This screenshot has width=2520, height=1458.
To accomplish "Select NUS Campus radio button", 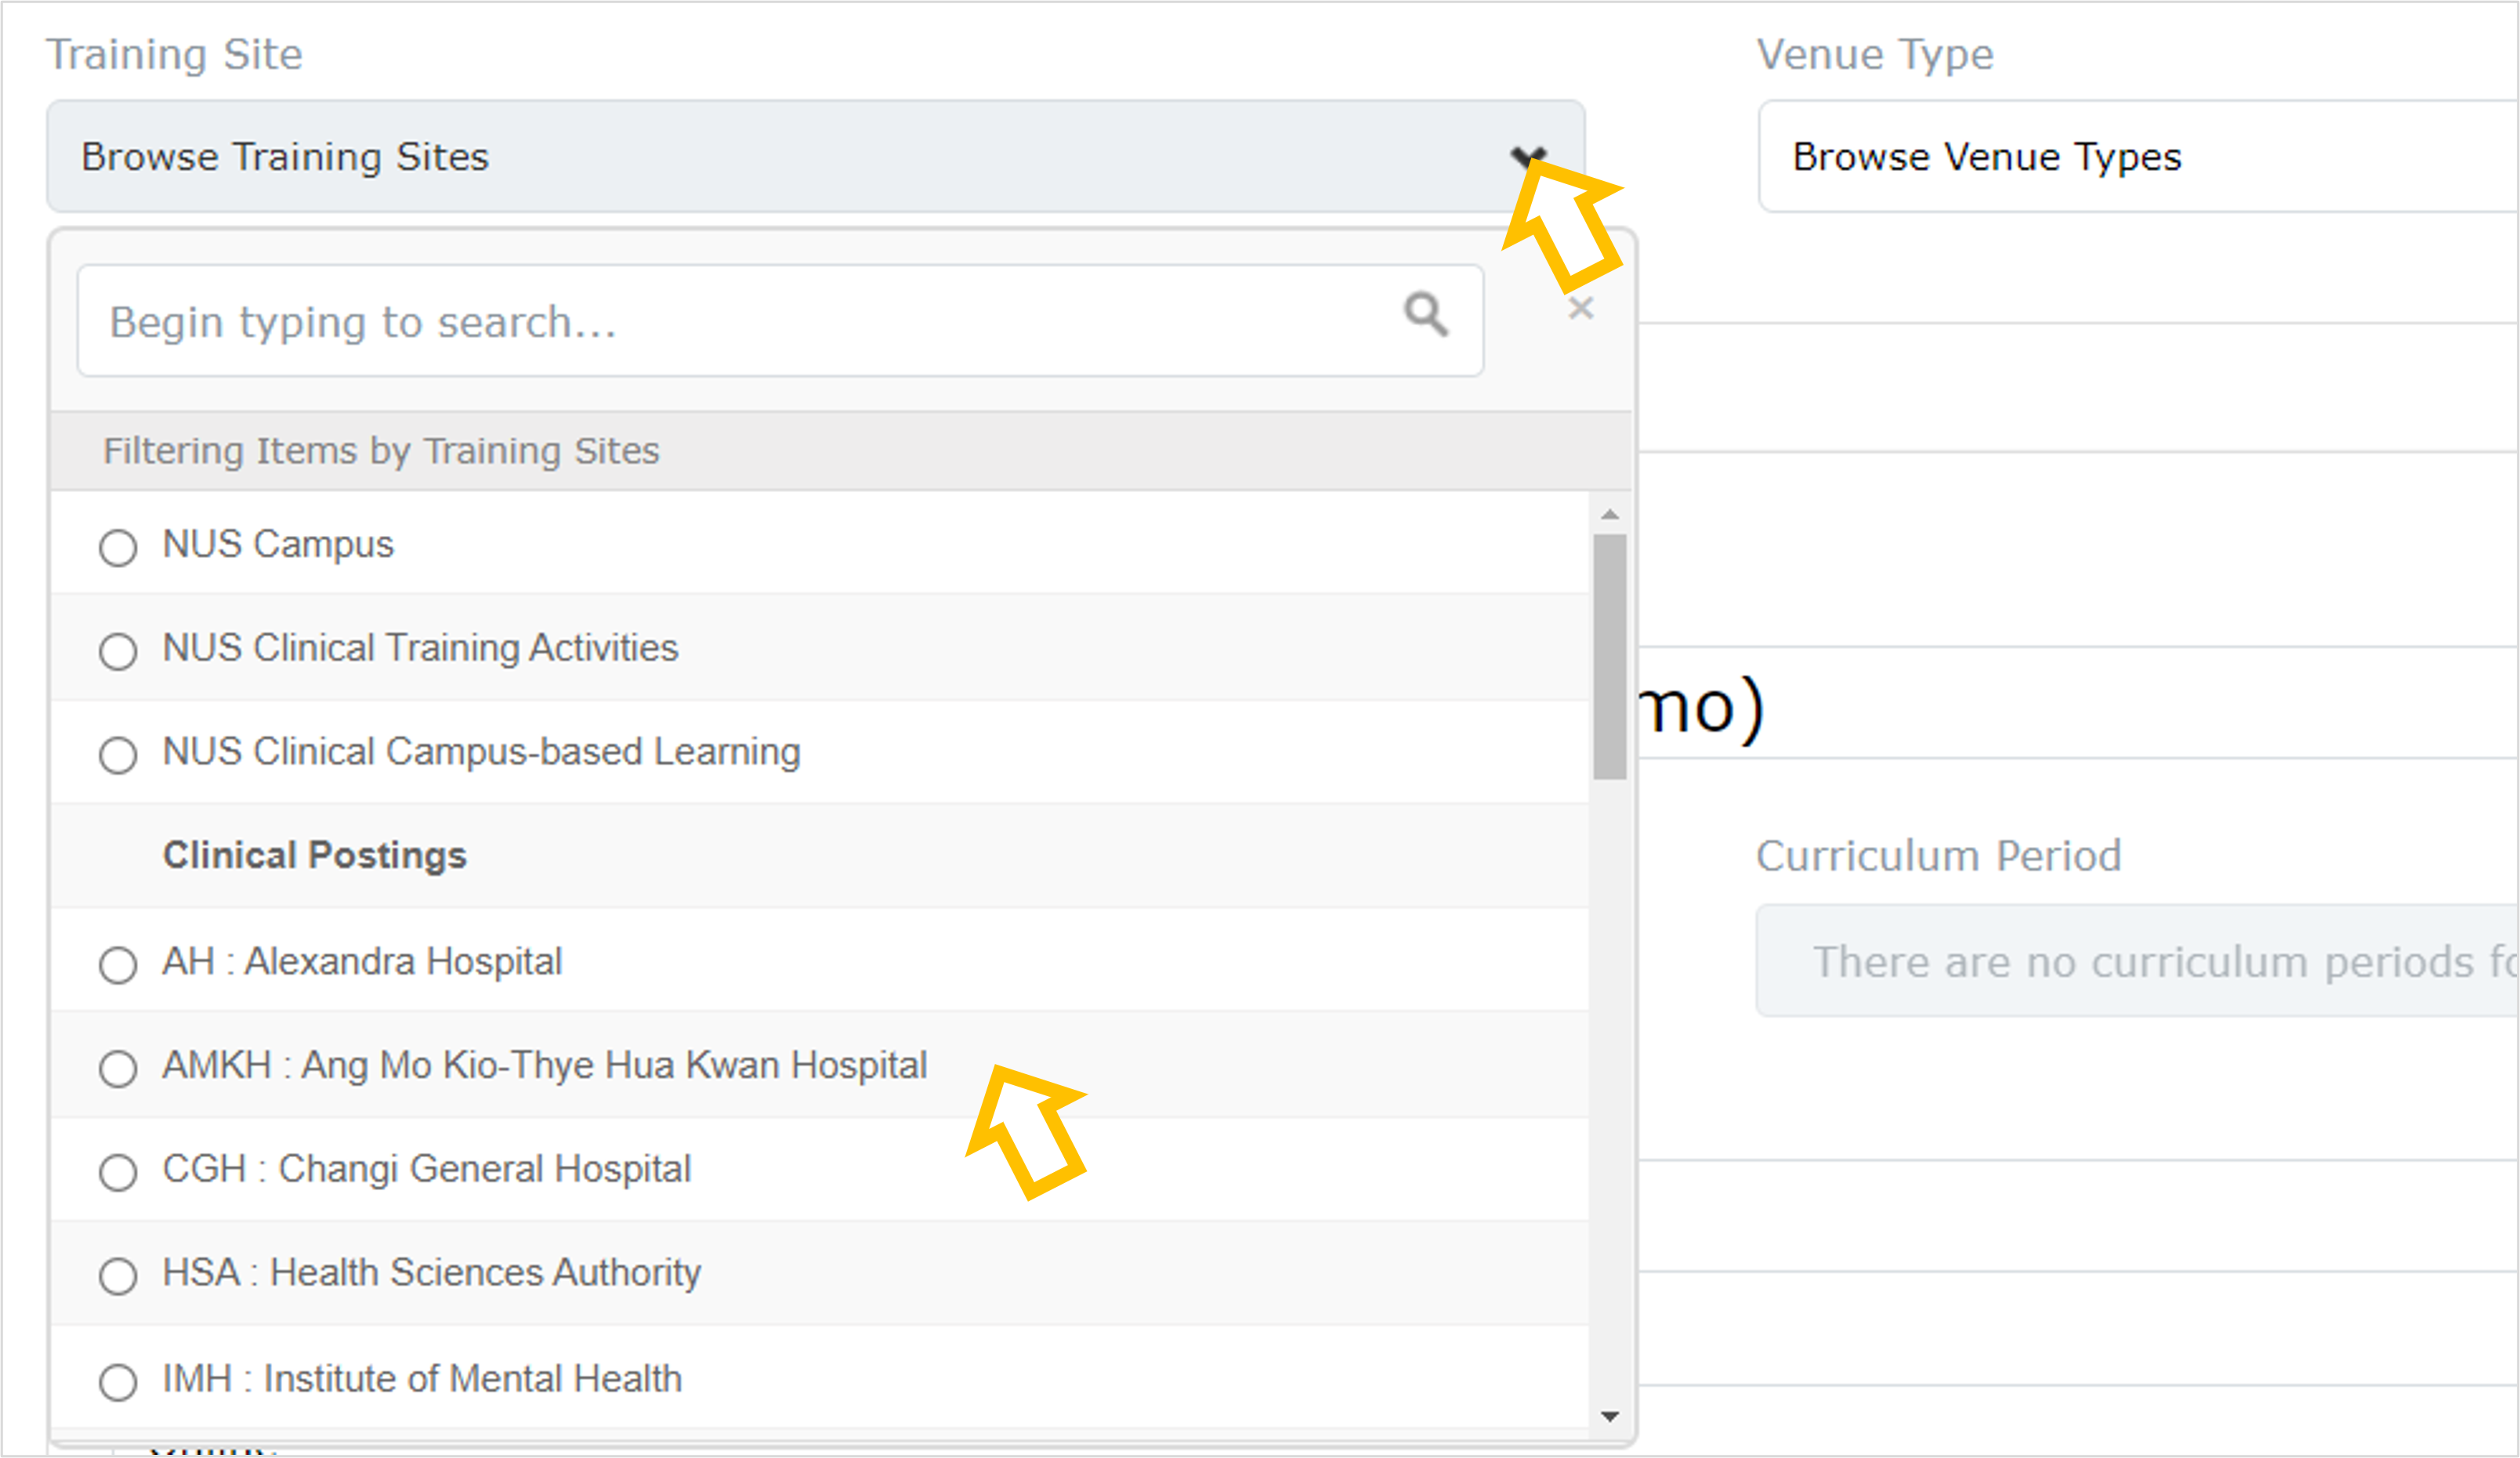I will coord(118,547).
